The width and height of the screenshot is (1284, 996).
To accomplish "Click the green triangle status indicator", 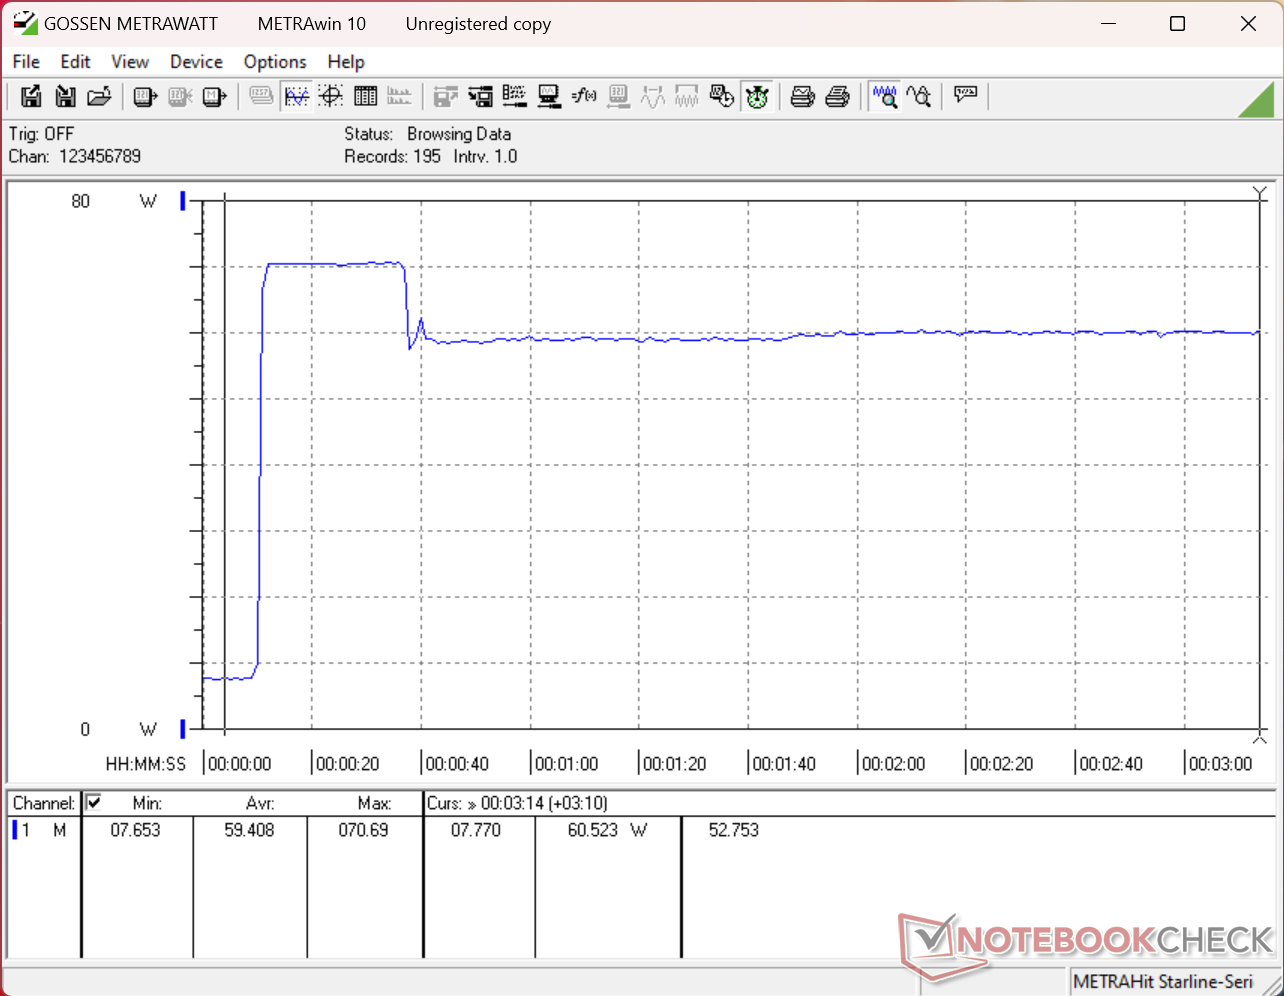I will (x=1256, y=98).
